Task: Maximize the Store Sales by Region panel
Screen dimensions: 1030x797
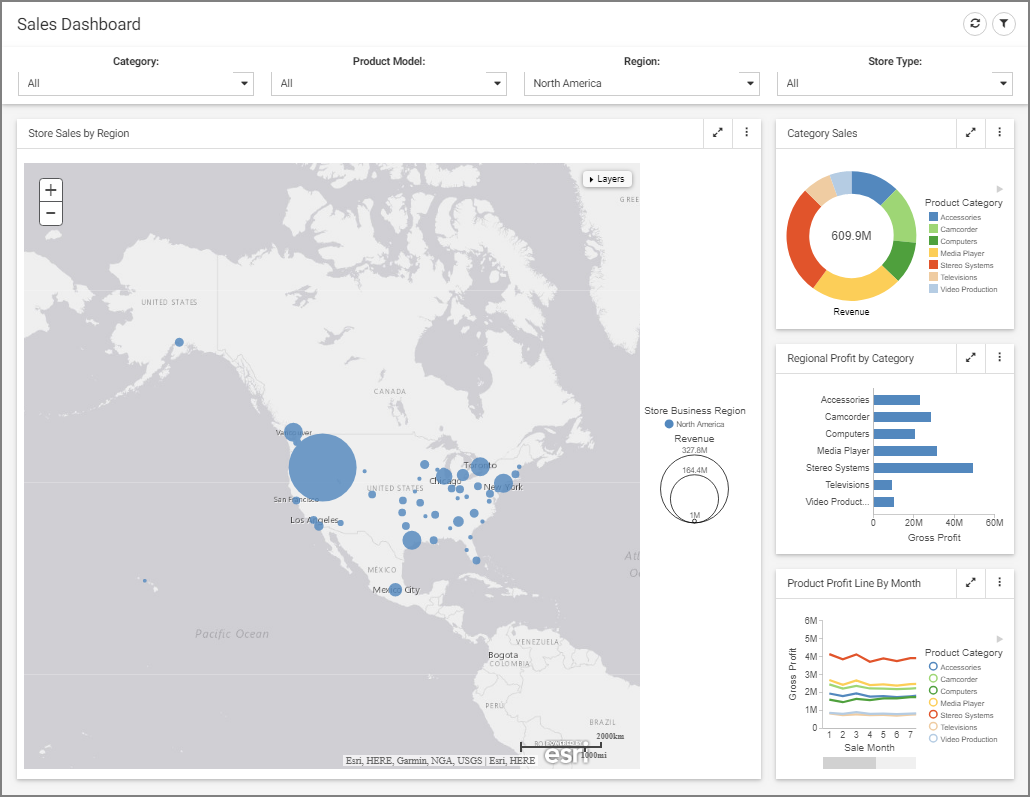Action: coord(717,132)
